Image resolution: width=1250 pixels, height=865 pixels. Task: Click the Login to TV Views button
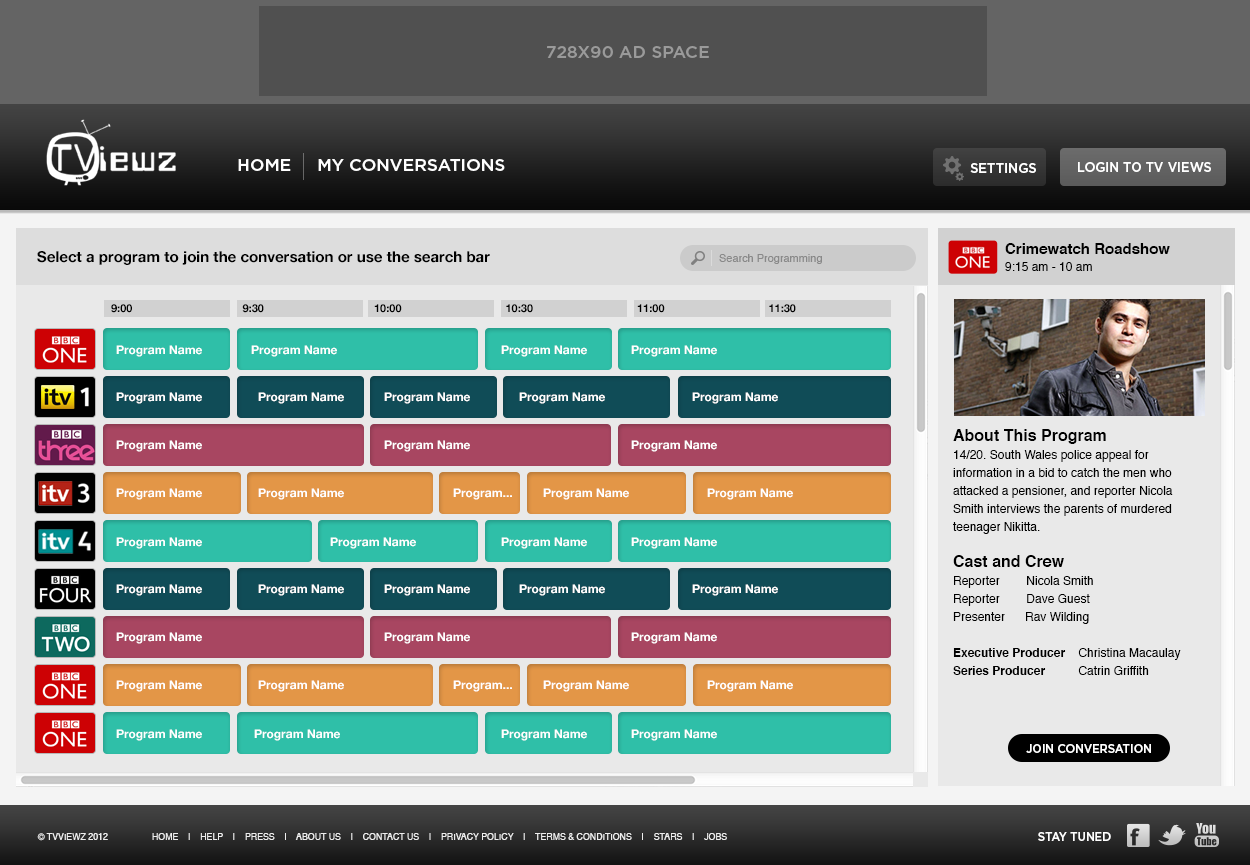pos(1143,167)
